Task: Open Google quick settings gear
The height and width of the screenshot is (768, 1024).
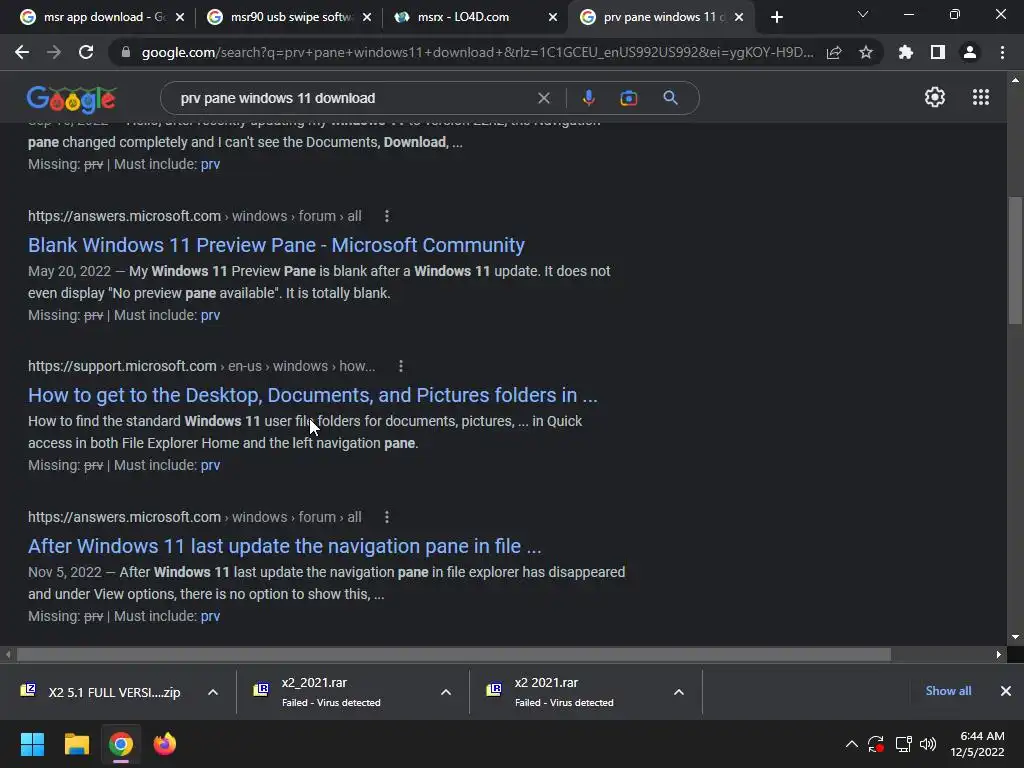Action: click(935, 97)
